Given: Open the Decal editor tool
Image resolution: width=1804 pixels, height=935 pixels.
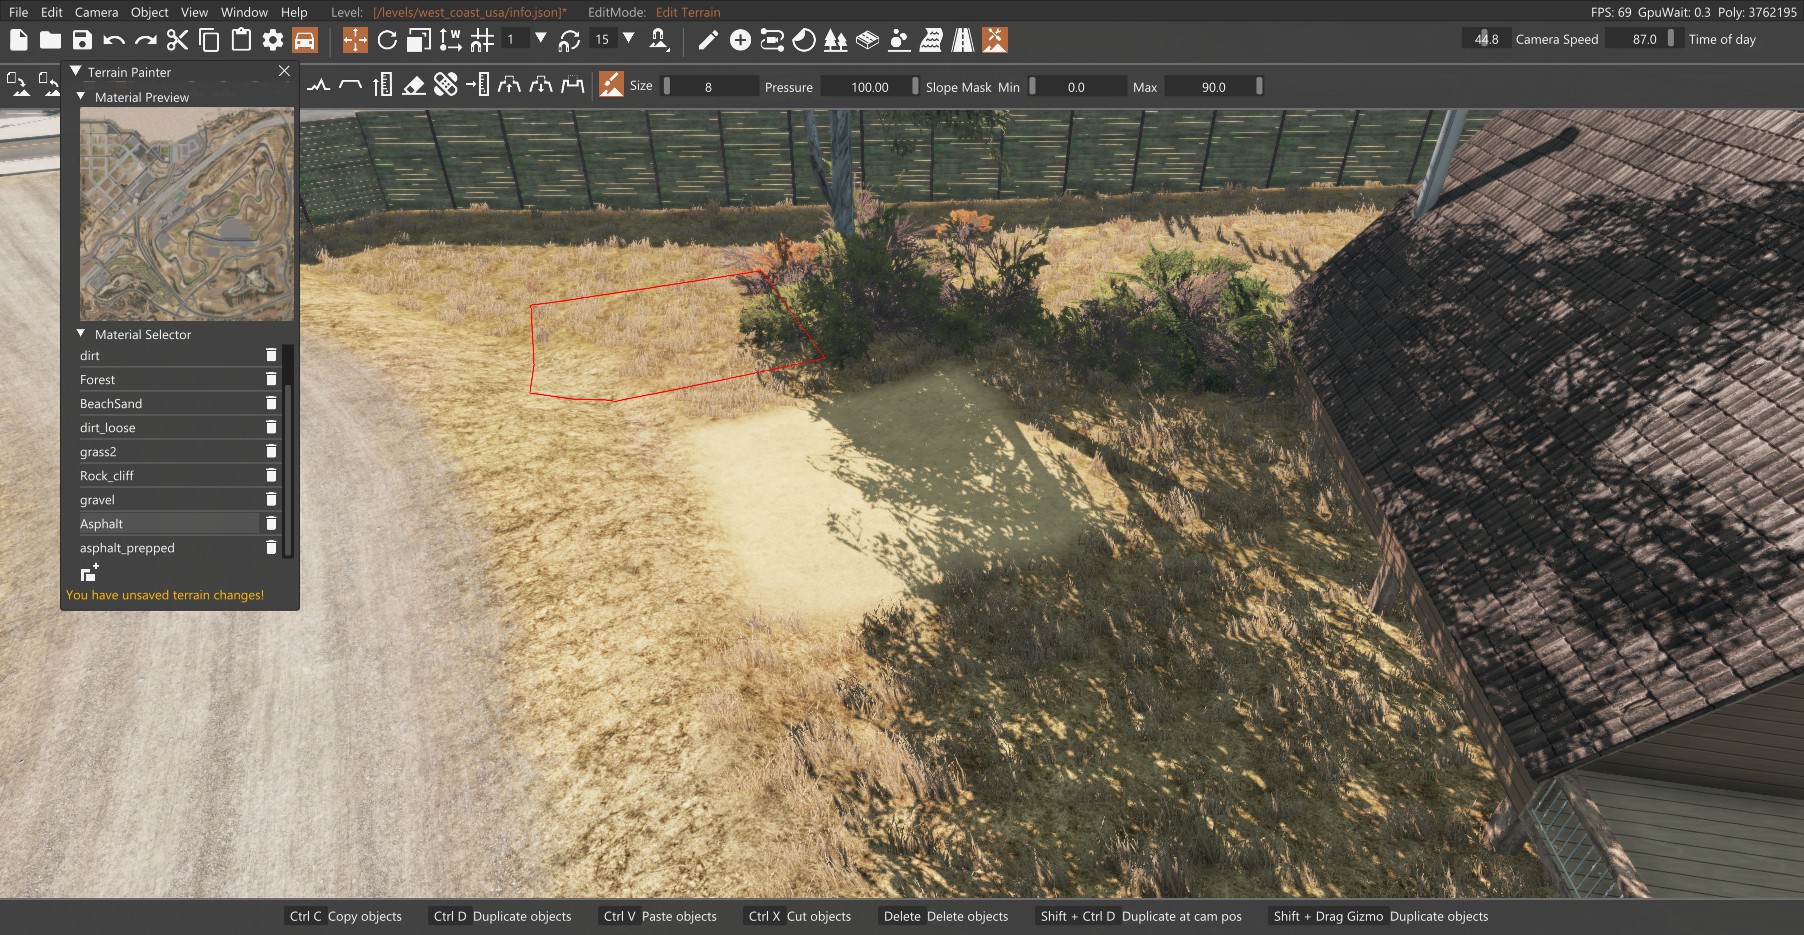Looking at the screenshot, I should 804,40.
